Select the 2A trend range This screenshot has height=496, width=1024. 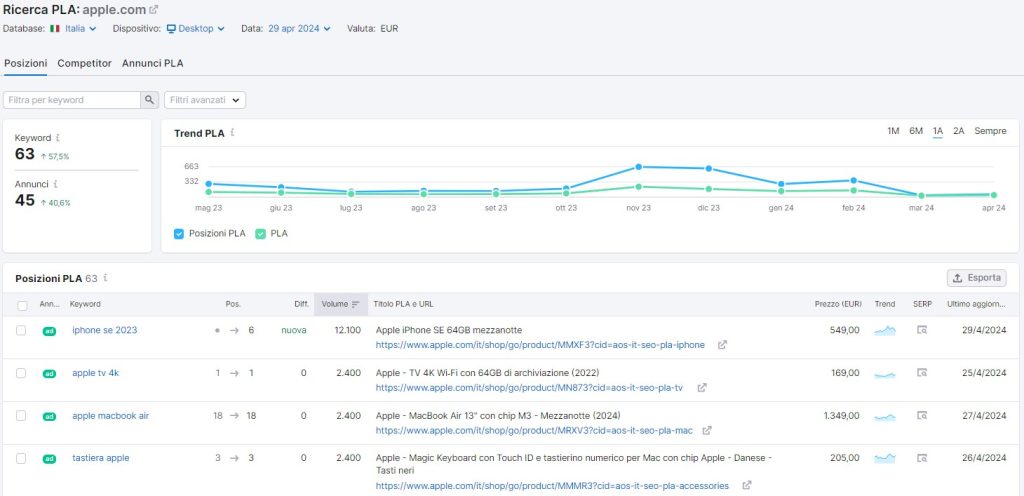click(x=958, y=131)
